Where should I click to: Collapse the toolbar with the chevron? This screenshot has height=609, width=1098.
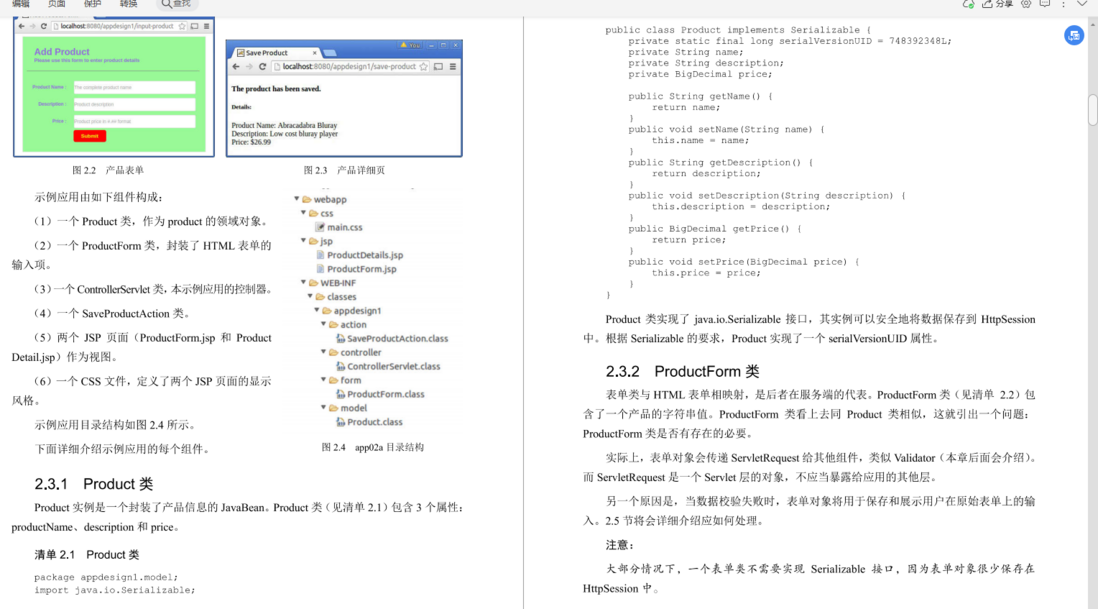pos(1082,4)
